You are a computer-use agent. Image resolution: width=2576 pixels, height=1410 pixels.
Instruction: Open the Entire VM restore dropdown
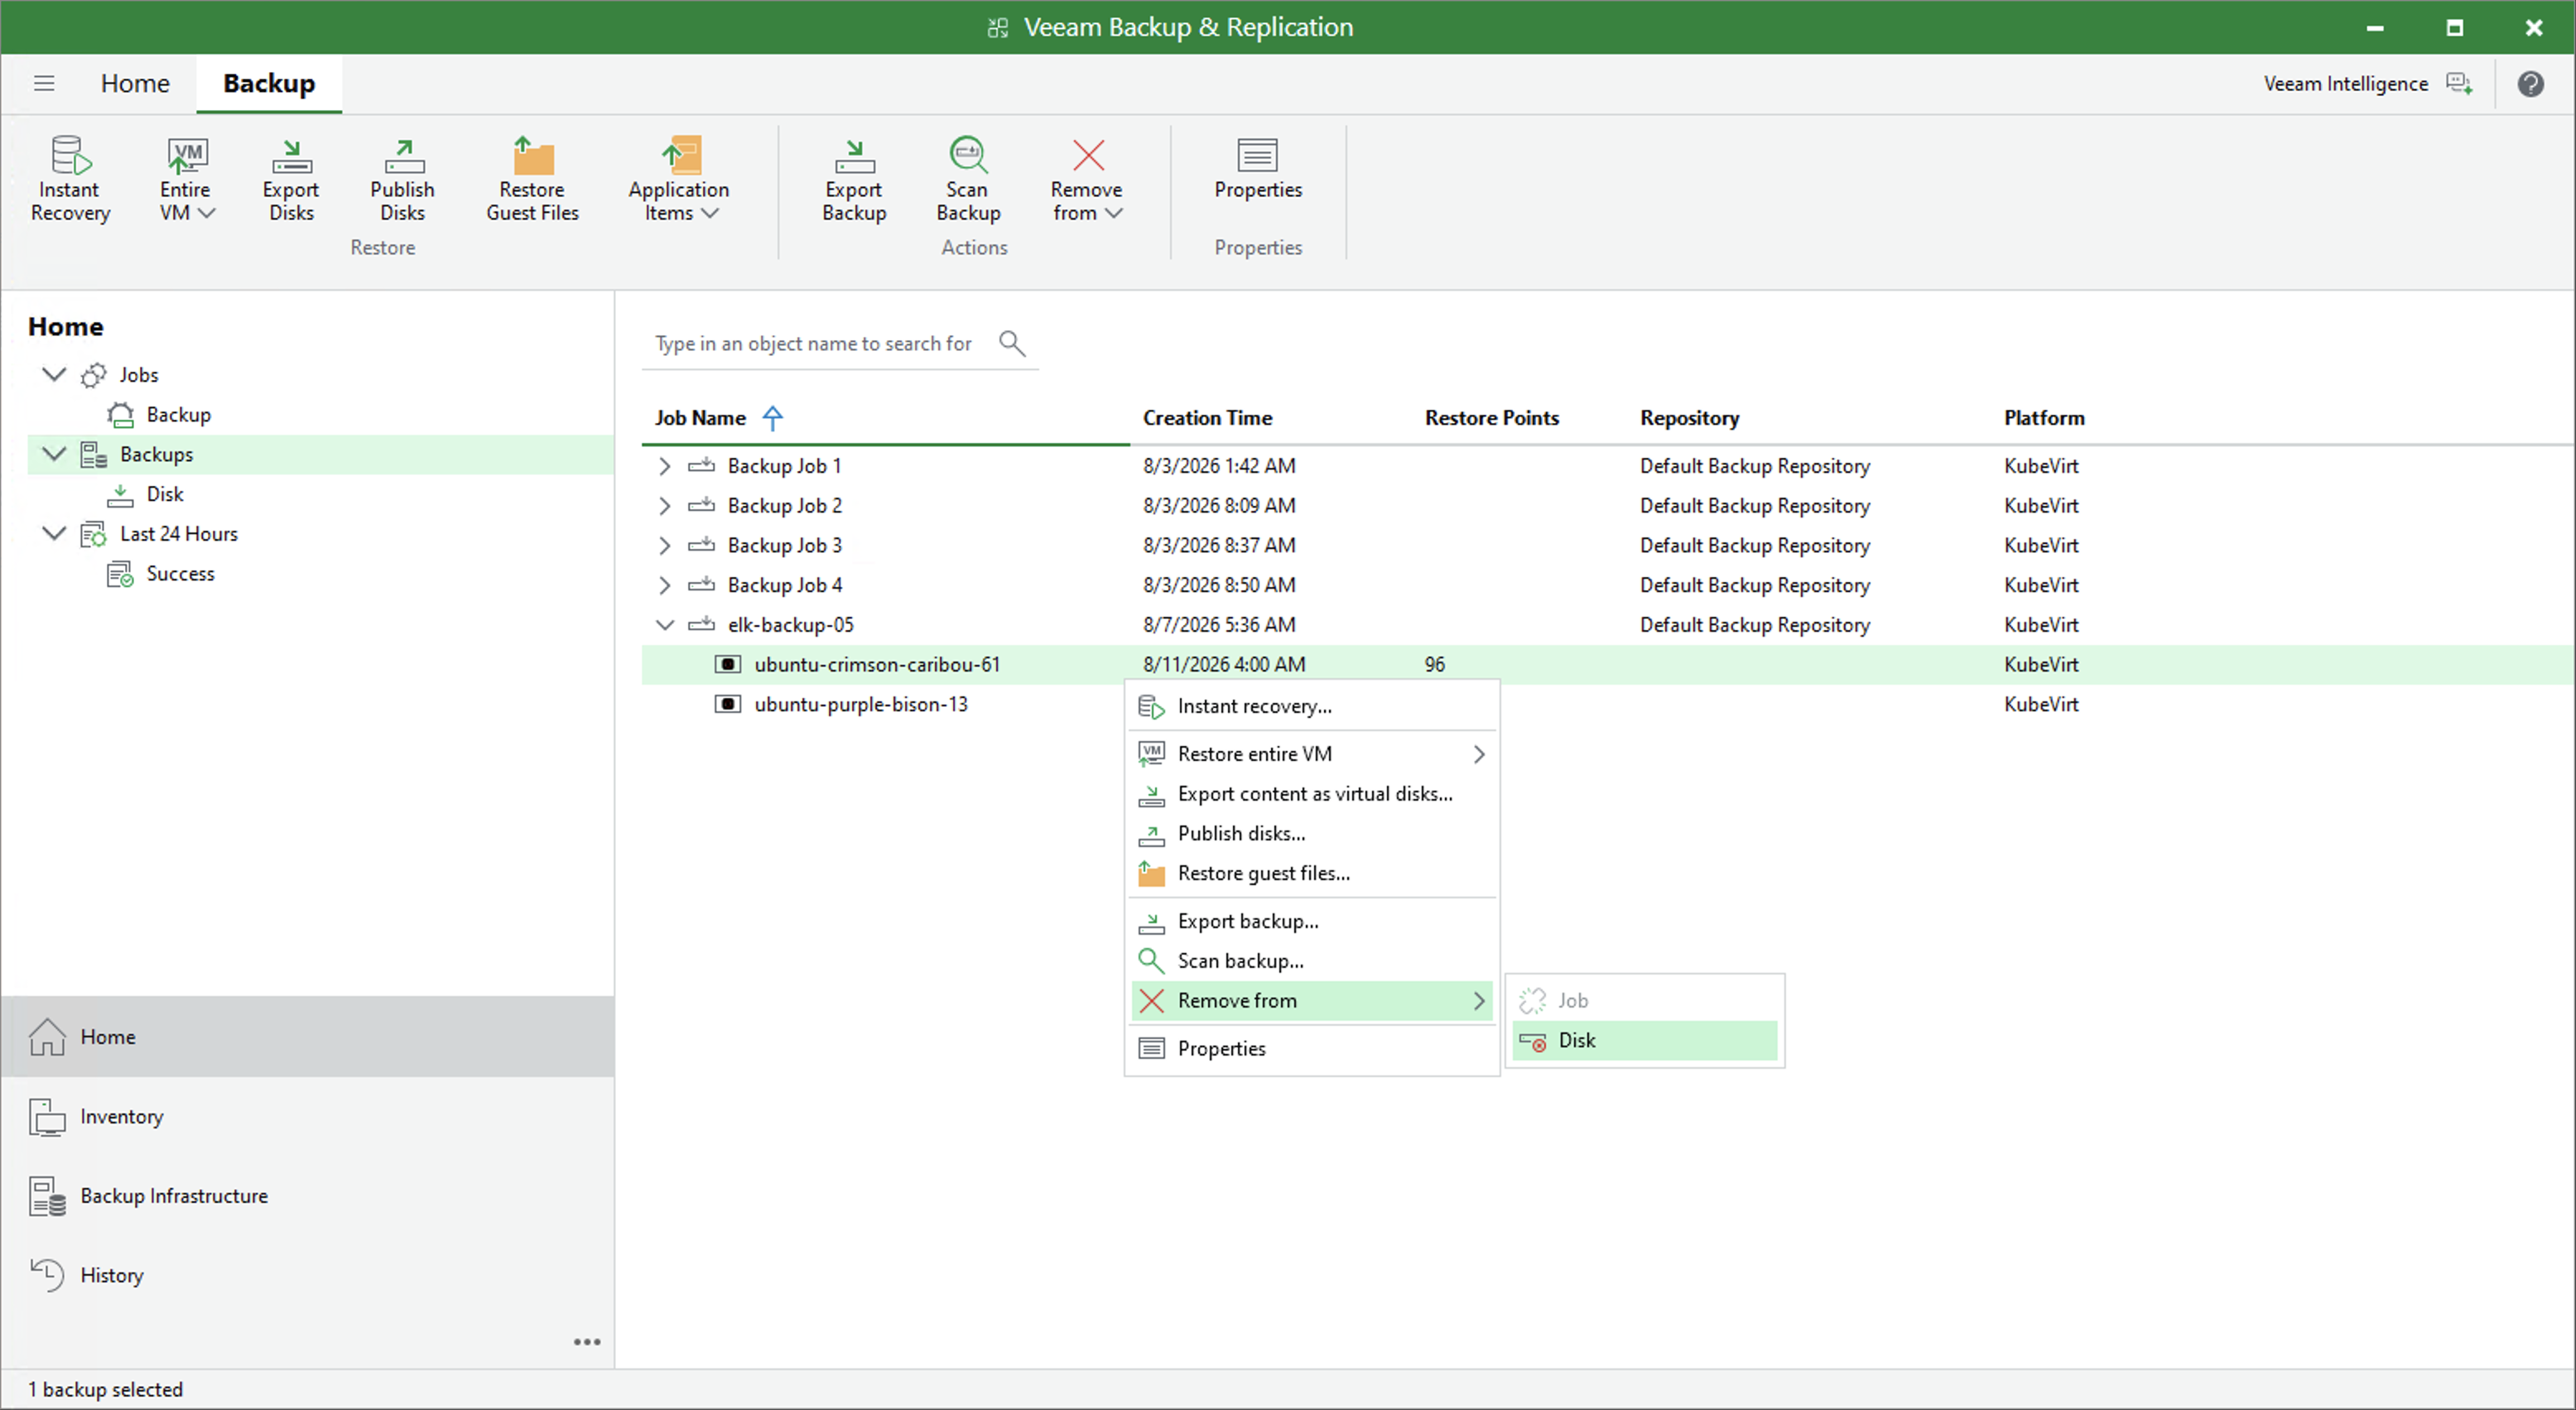tap(186, 180)
